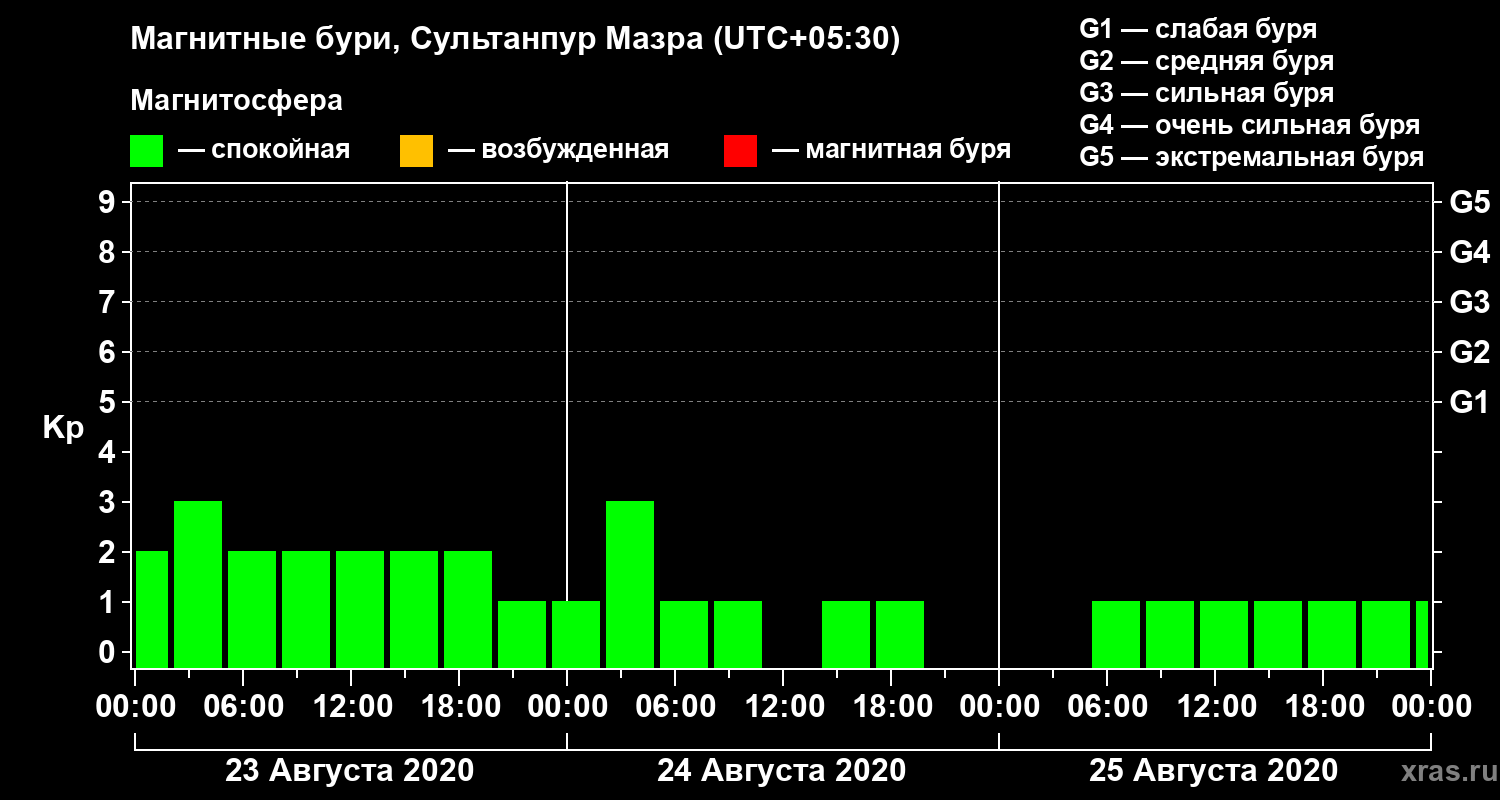Click the 'Магнитосфера' heading
This screenshot has width=1500, height=800.
coord(236,101)
